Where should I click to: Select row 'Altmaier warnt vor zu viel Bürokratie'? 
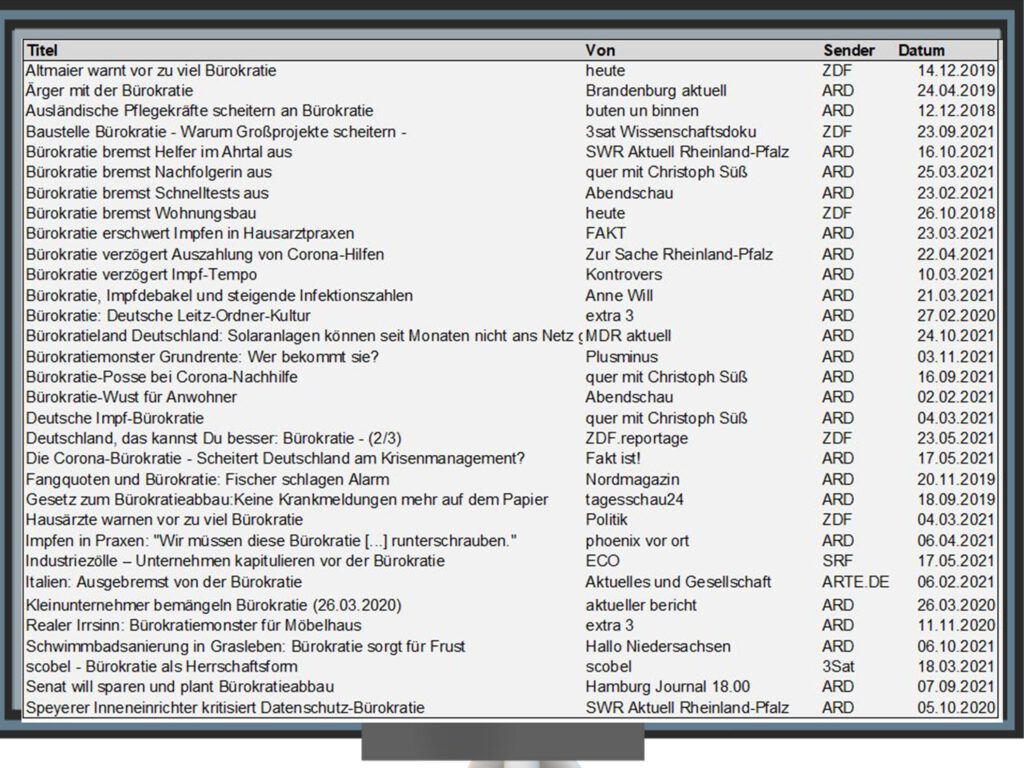511,71
